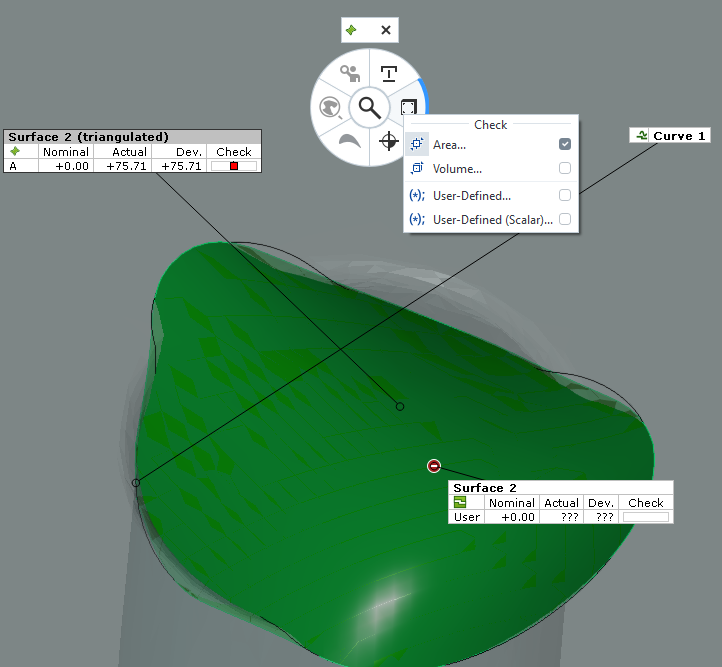Viewport: 722px width, 667px height.
Task: Choose User-Defined (Scalar)... check entry
Action: (491, 220)
